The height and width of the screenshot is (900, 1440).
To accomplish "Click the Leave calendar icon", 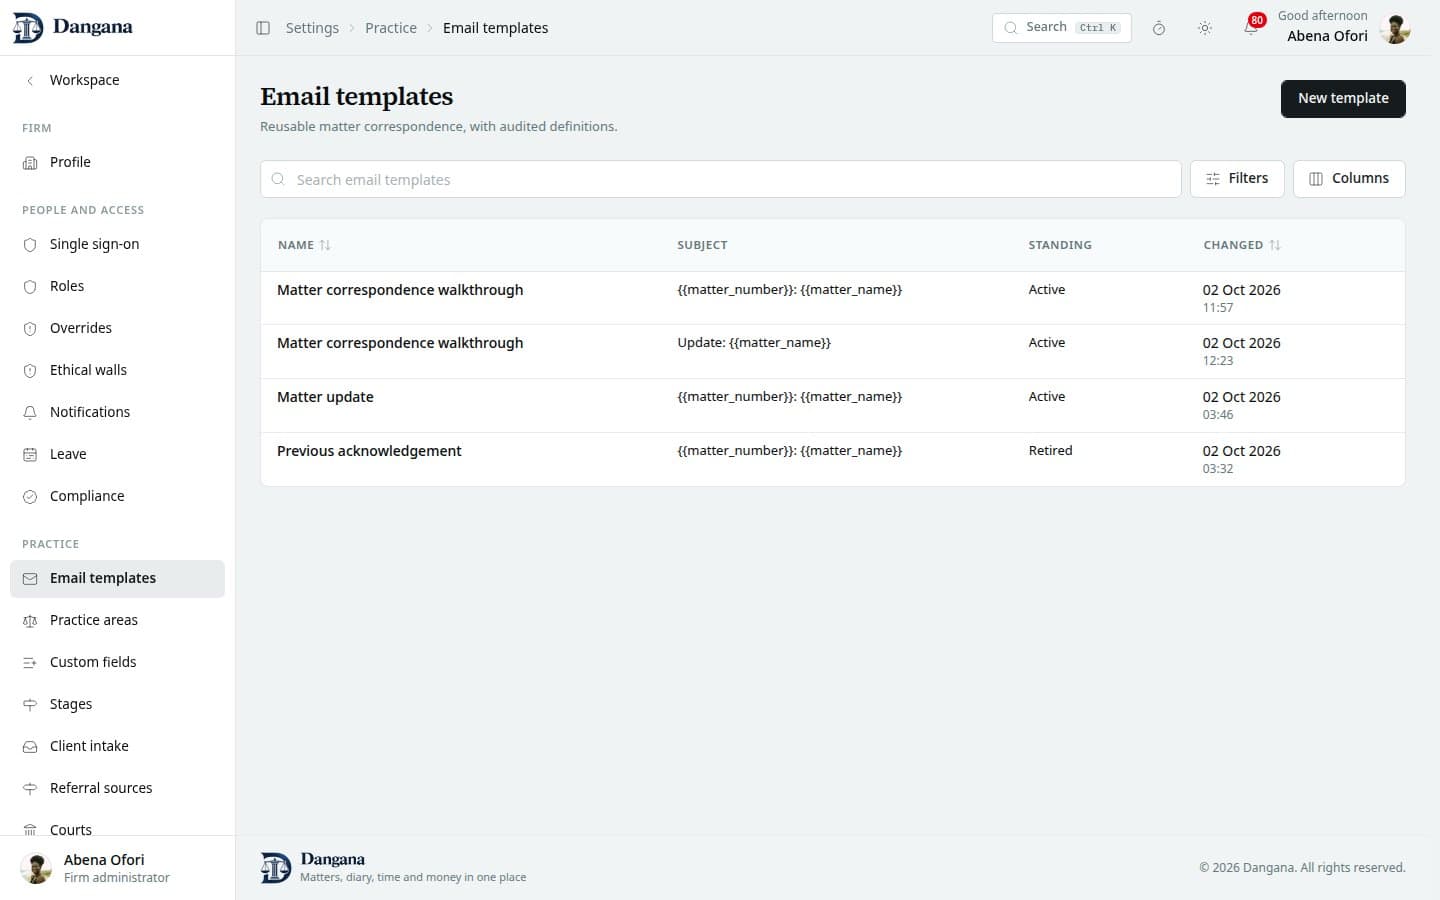I will (x=30, y=454).
